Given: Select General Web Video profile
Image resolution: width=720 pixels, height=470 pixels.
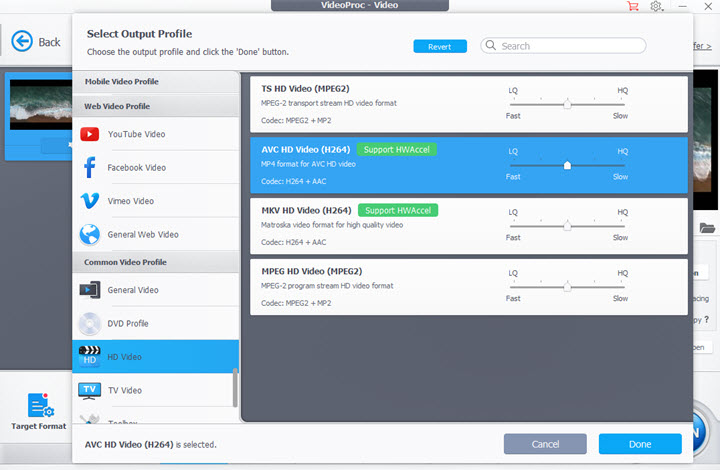Looking at the screenshot, I should point(156,235).
